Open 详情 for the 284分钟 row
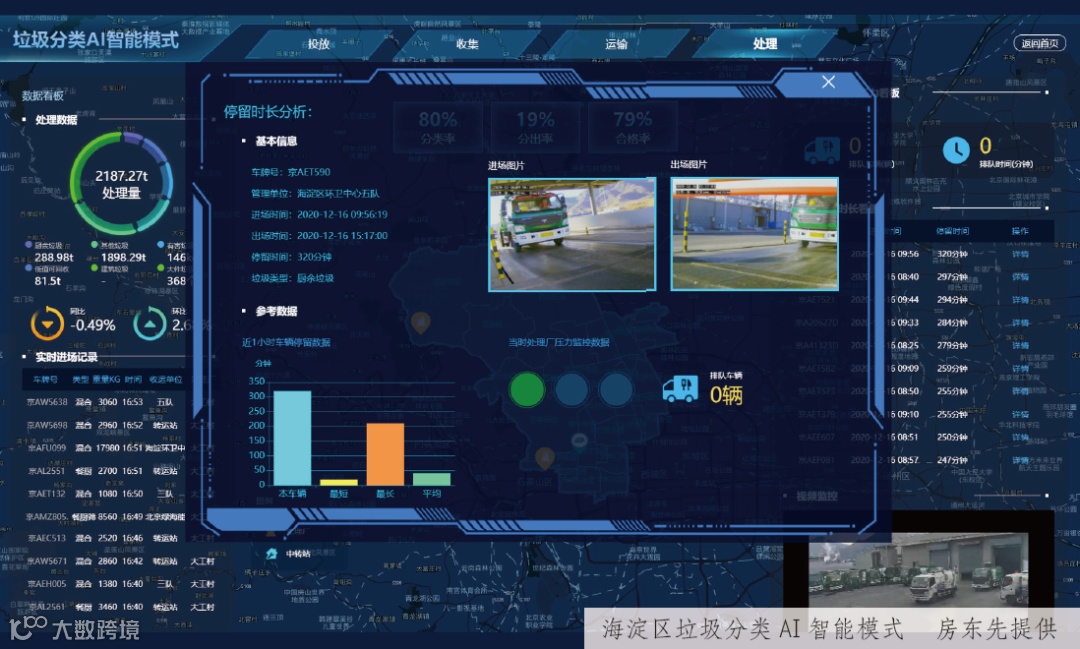 click(1020, 322)
